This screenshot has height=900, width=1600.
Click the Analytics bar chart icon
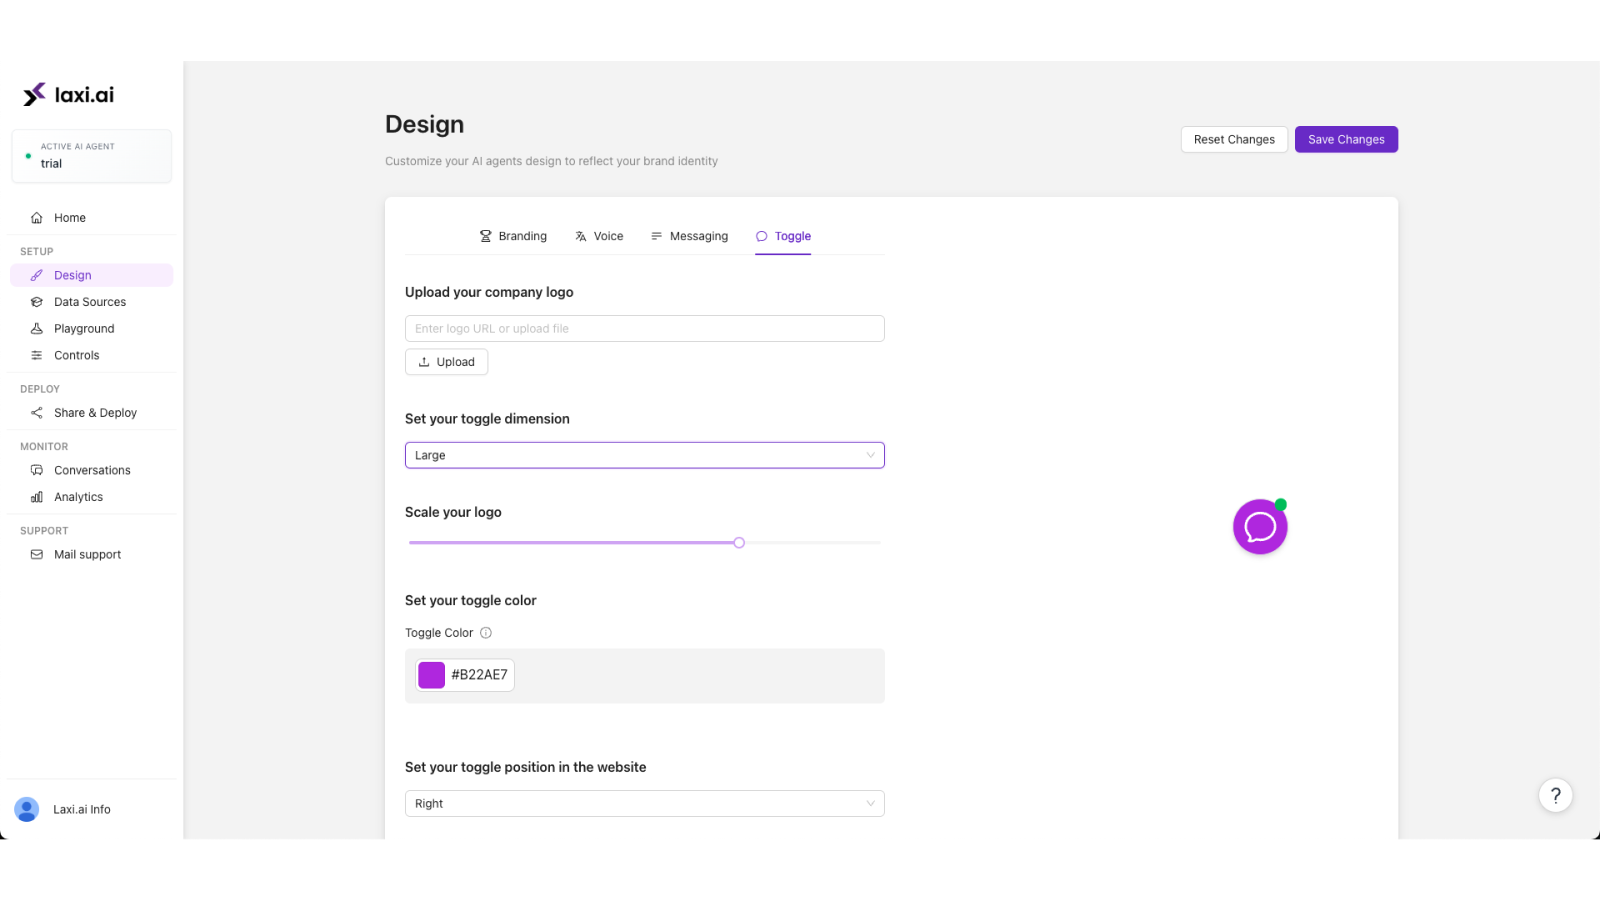coord(37,497)
